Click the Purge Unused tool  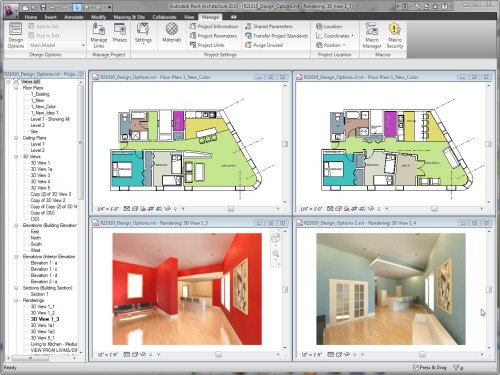pos(264,45)
